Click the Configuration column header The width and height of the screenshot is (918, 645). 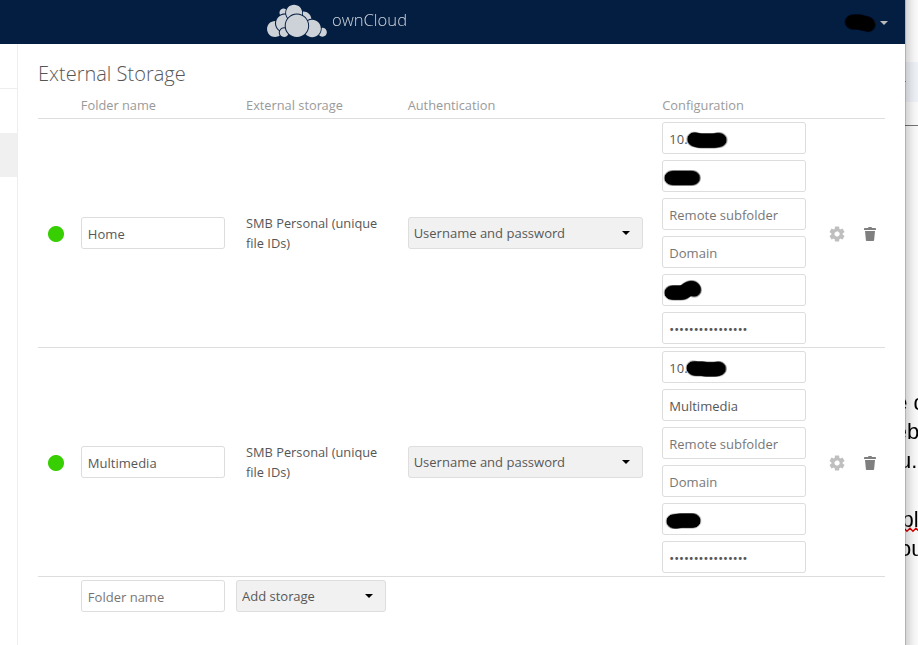703,105
